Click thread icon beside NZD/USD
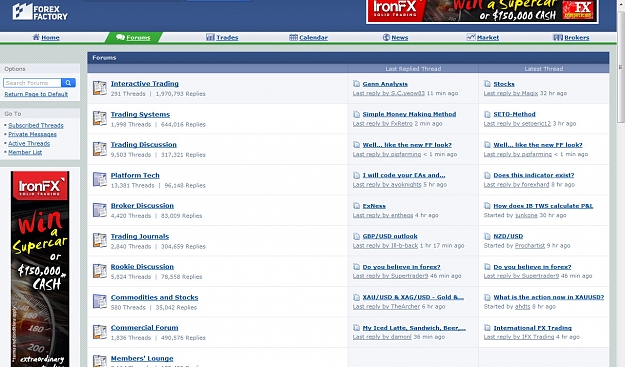The height and width of the screenshot is (367, 625). pyautogui.click(x=487, y=236)
